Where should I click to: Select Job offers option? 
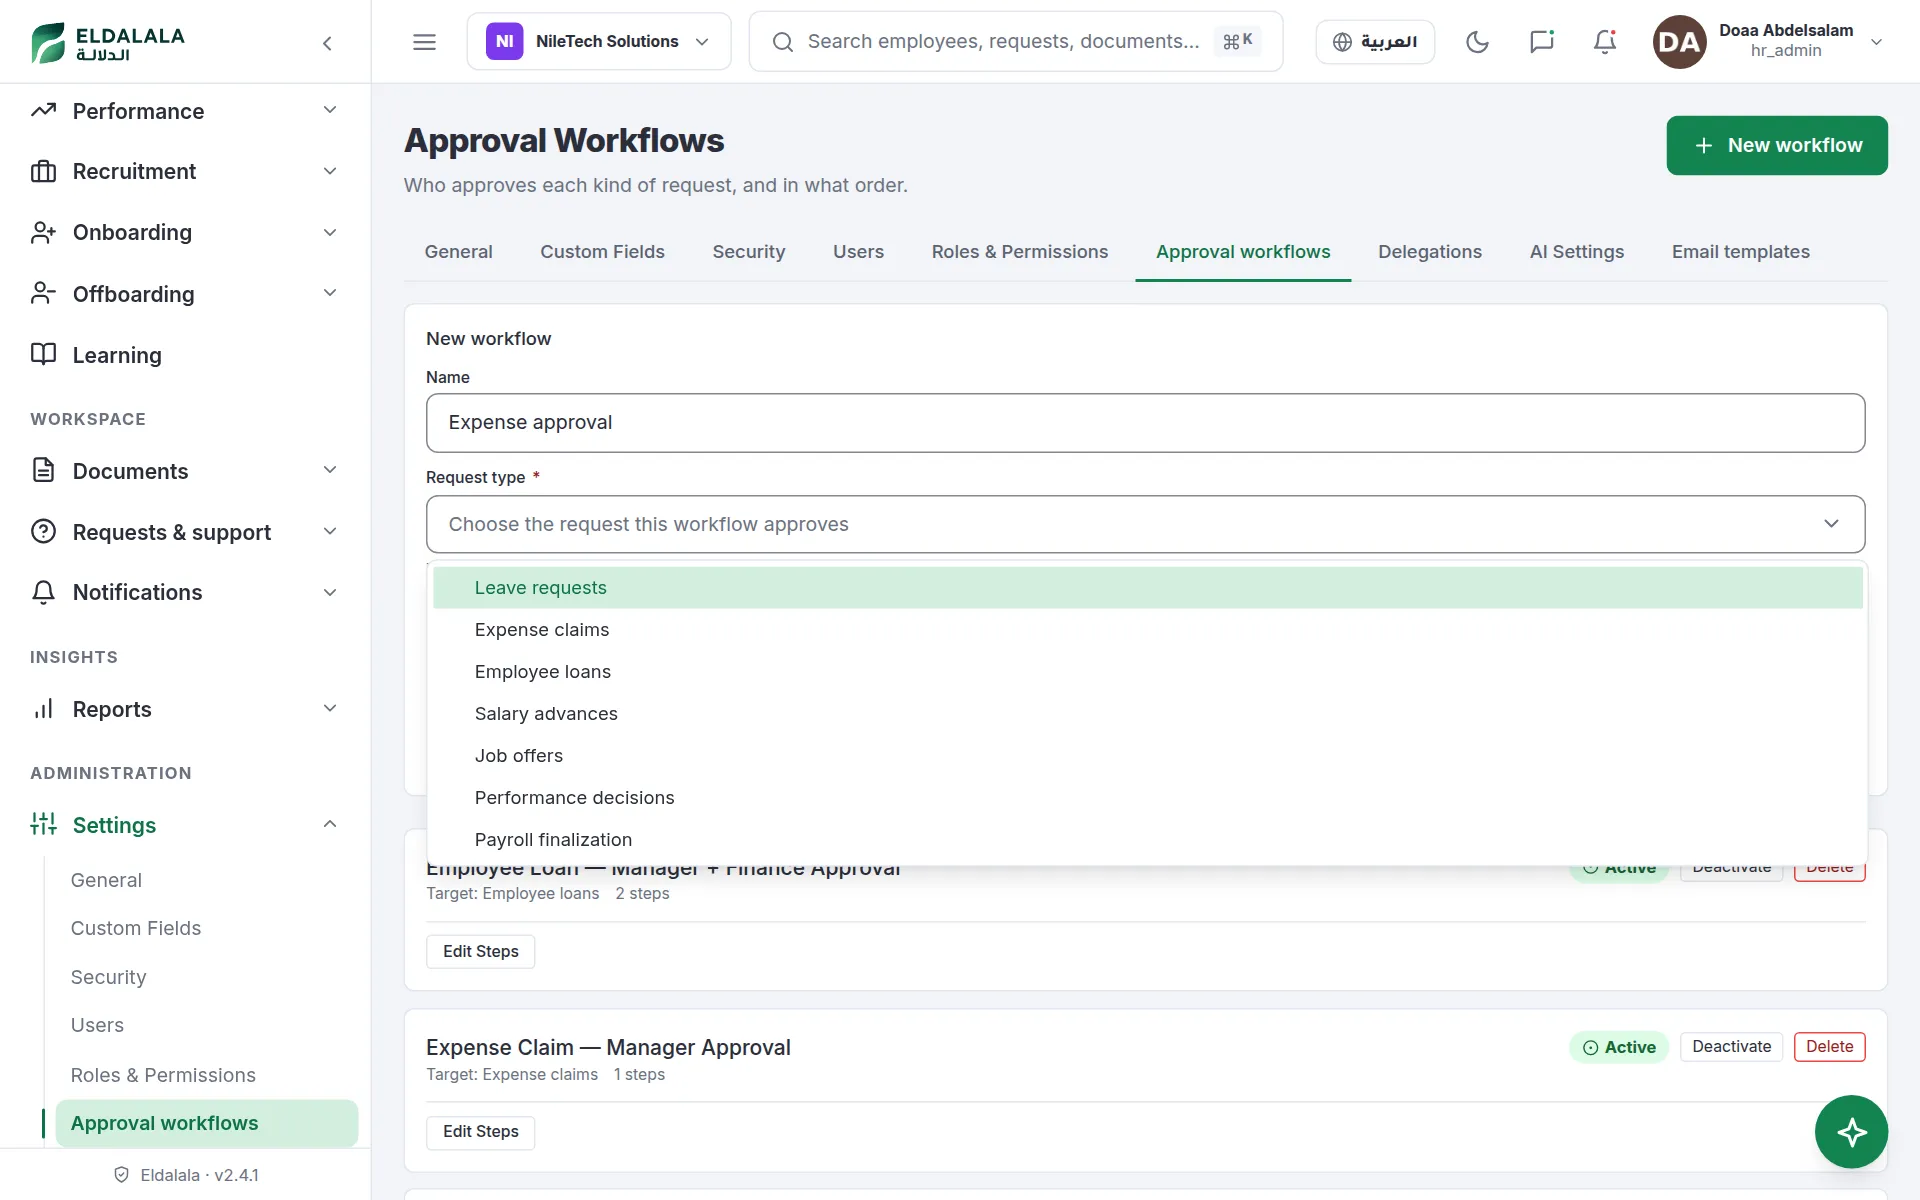coord(1147,756)
